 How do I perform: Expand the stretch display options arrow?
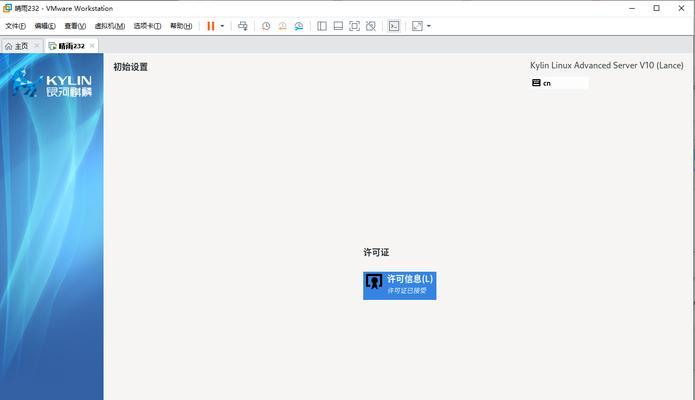coord(429,26)
